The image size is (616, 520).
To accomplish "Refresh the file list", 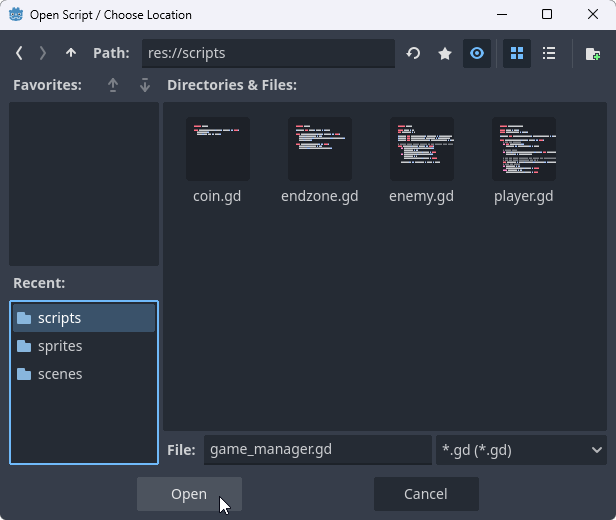I will click(413, 53).
